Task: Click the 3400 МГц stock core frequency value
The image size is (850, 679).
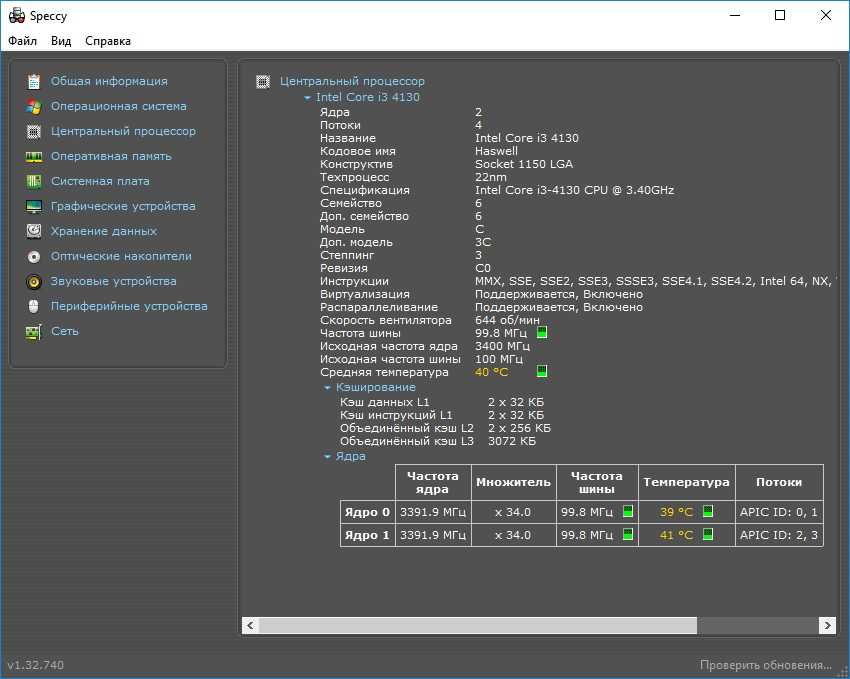Action: point(502,346)
